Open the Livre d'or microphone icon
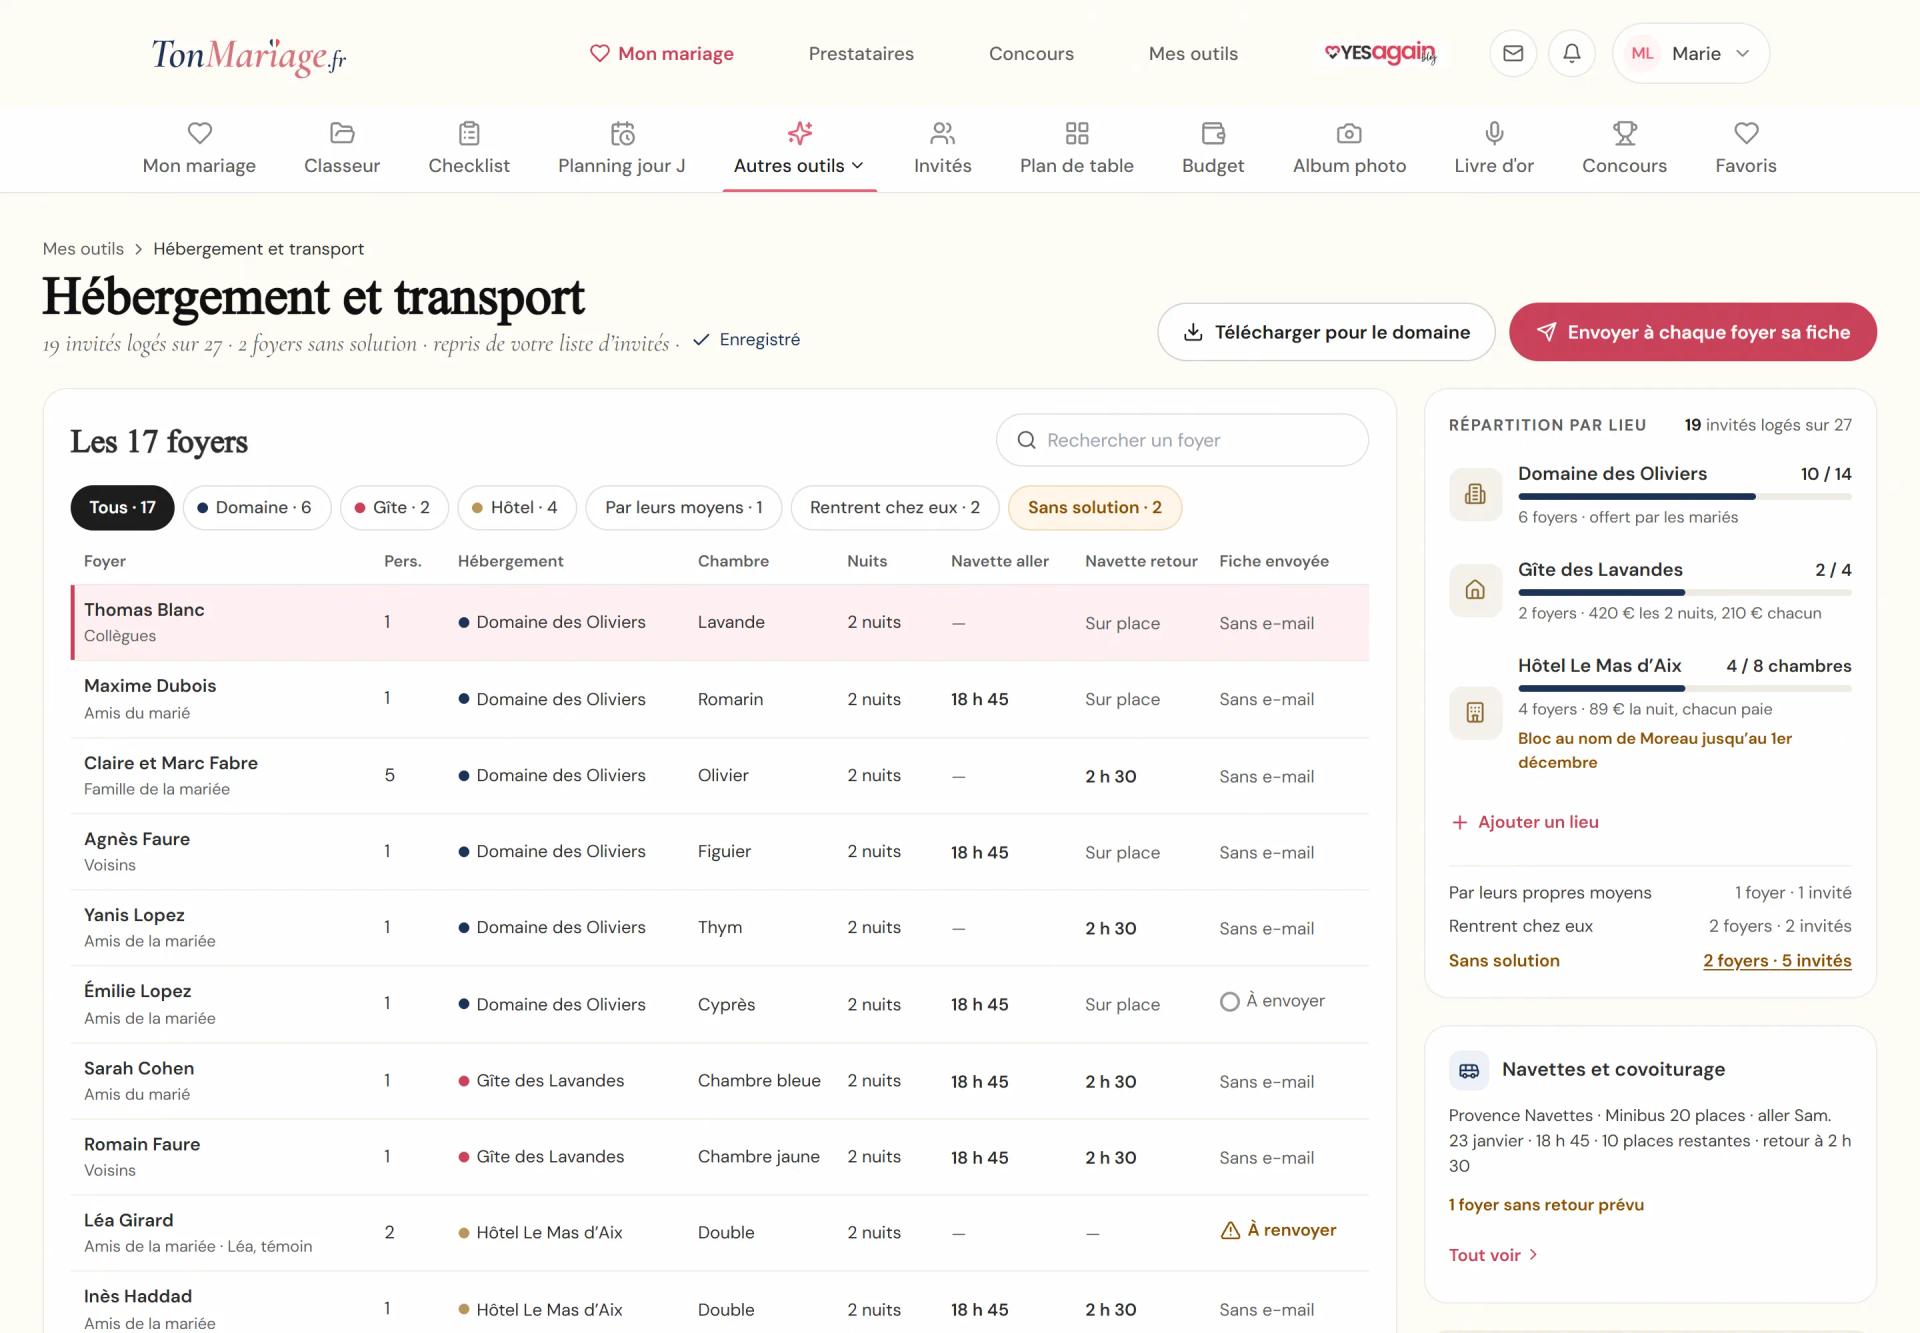 pos(1494,133)
